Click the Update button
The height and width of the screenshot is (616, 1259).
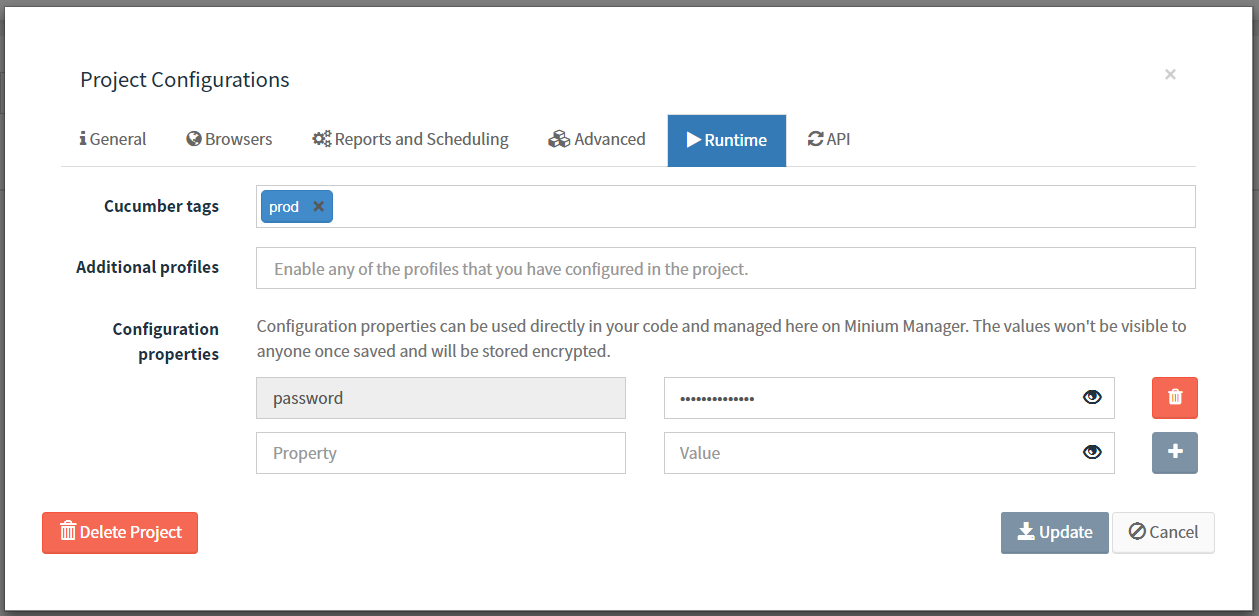(x=1055, y=533)
